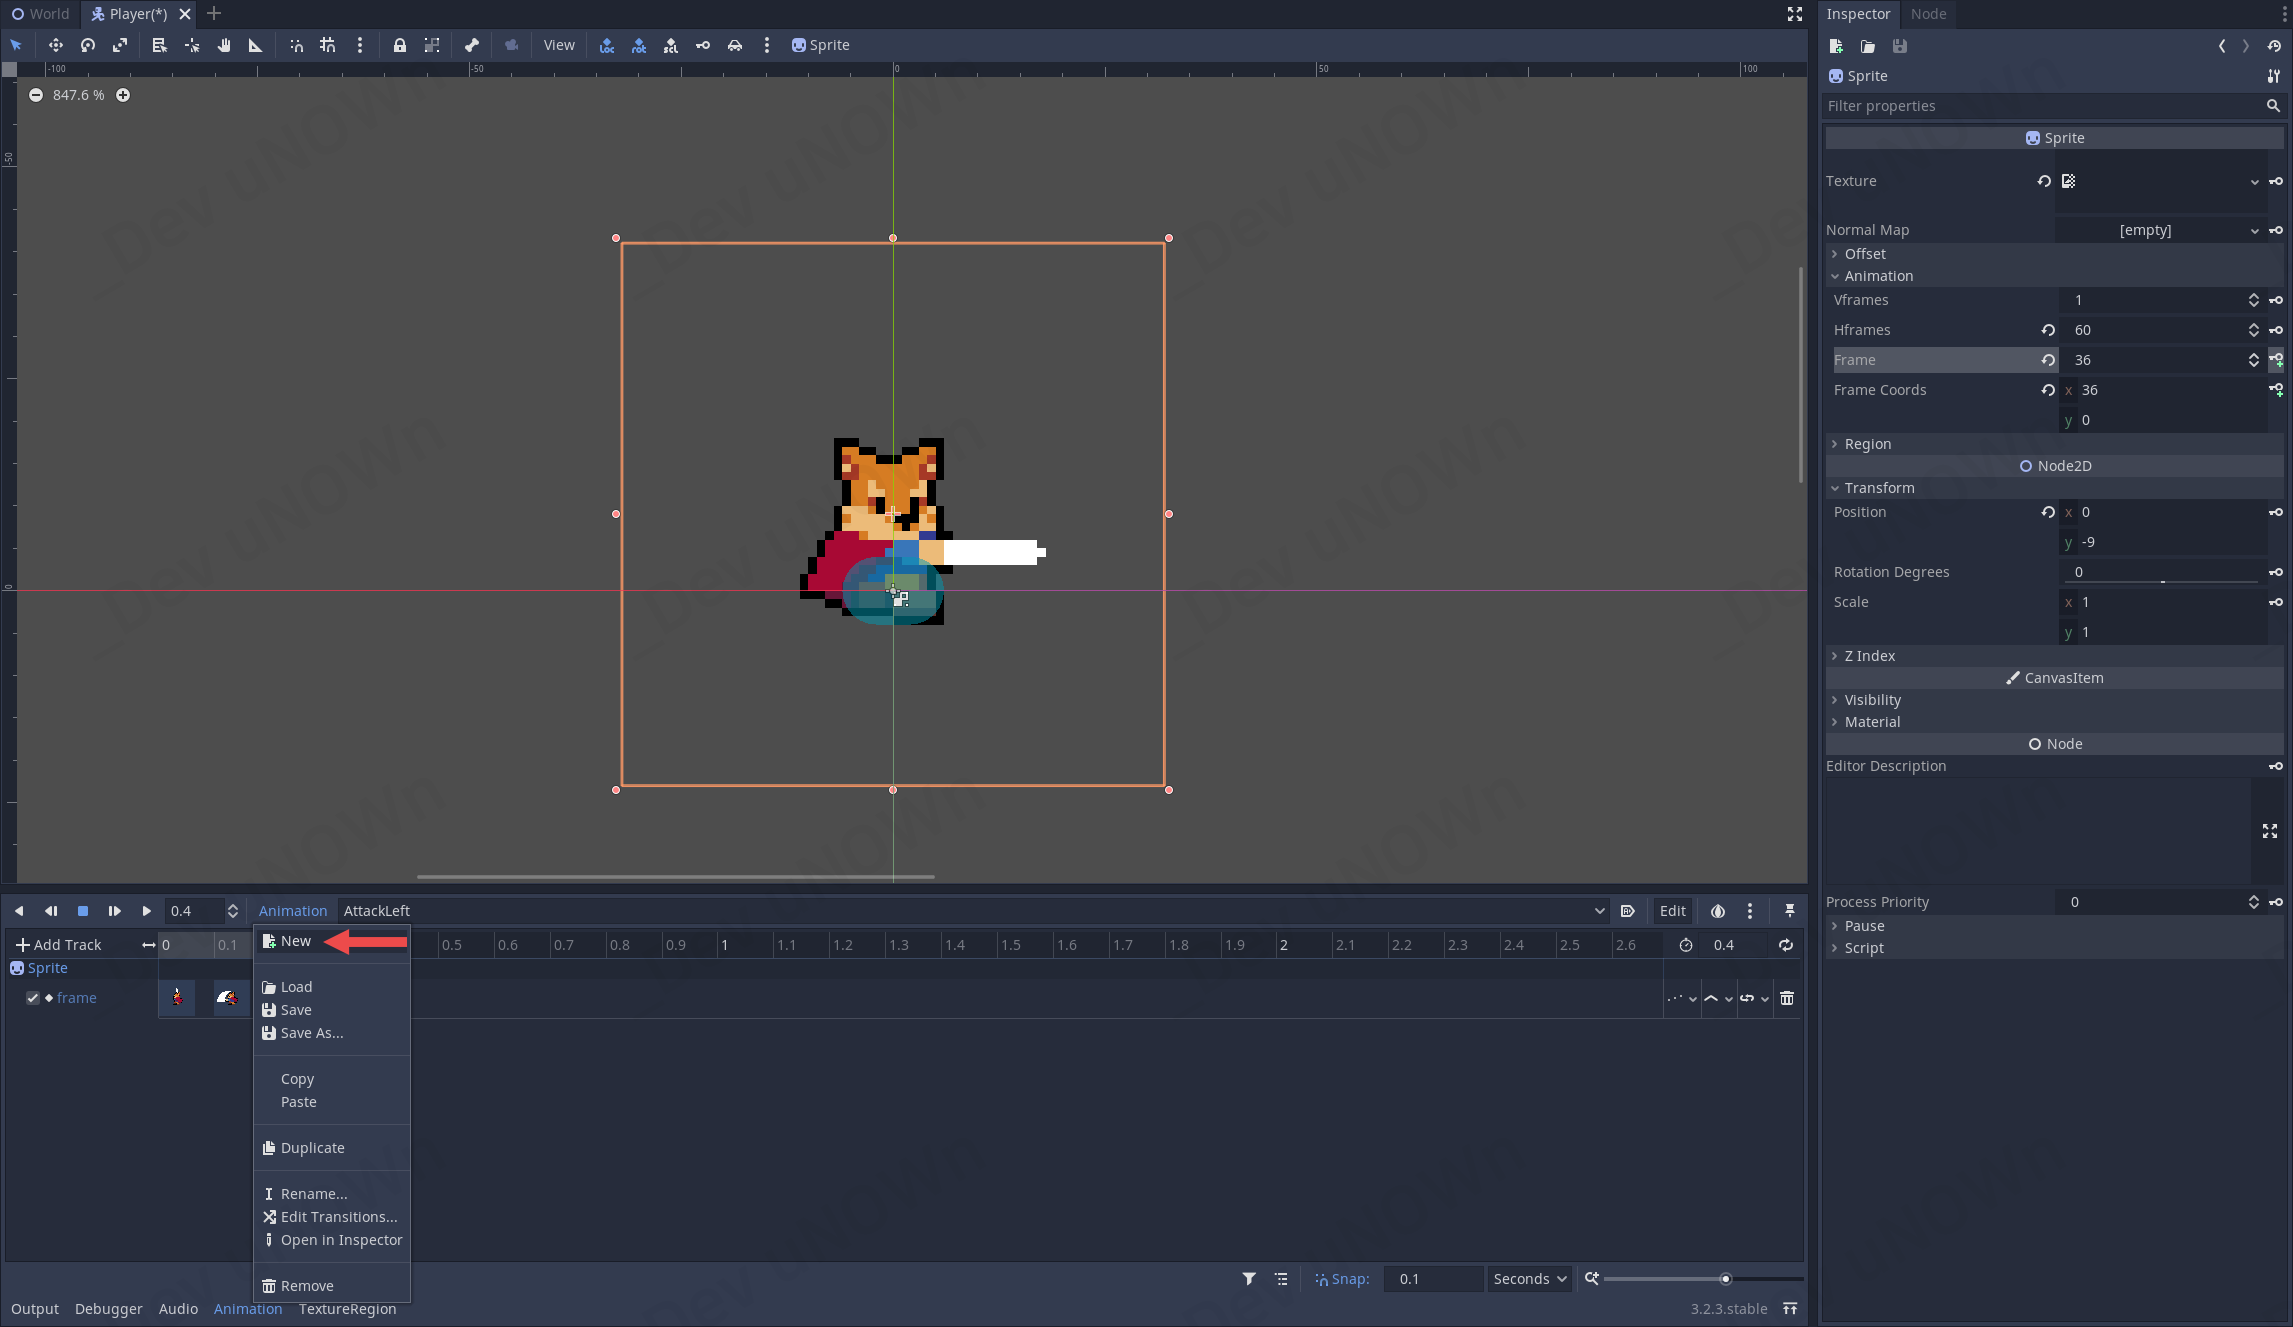2293x1327 pixels.
Task: Choose Duplicate from the Animation menu
Action: tap(312, 1148)
